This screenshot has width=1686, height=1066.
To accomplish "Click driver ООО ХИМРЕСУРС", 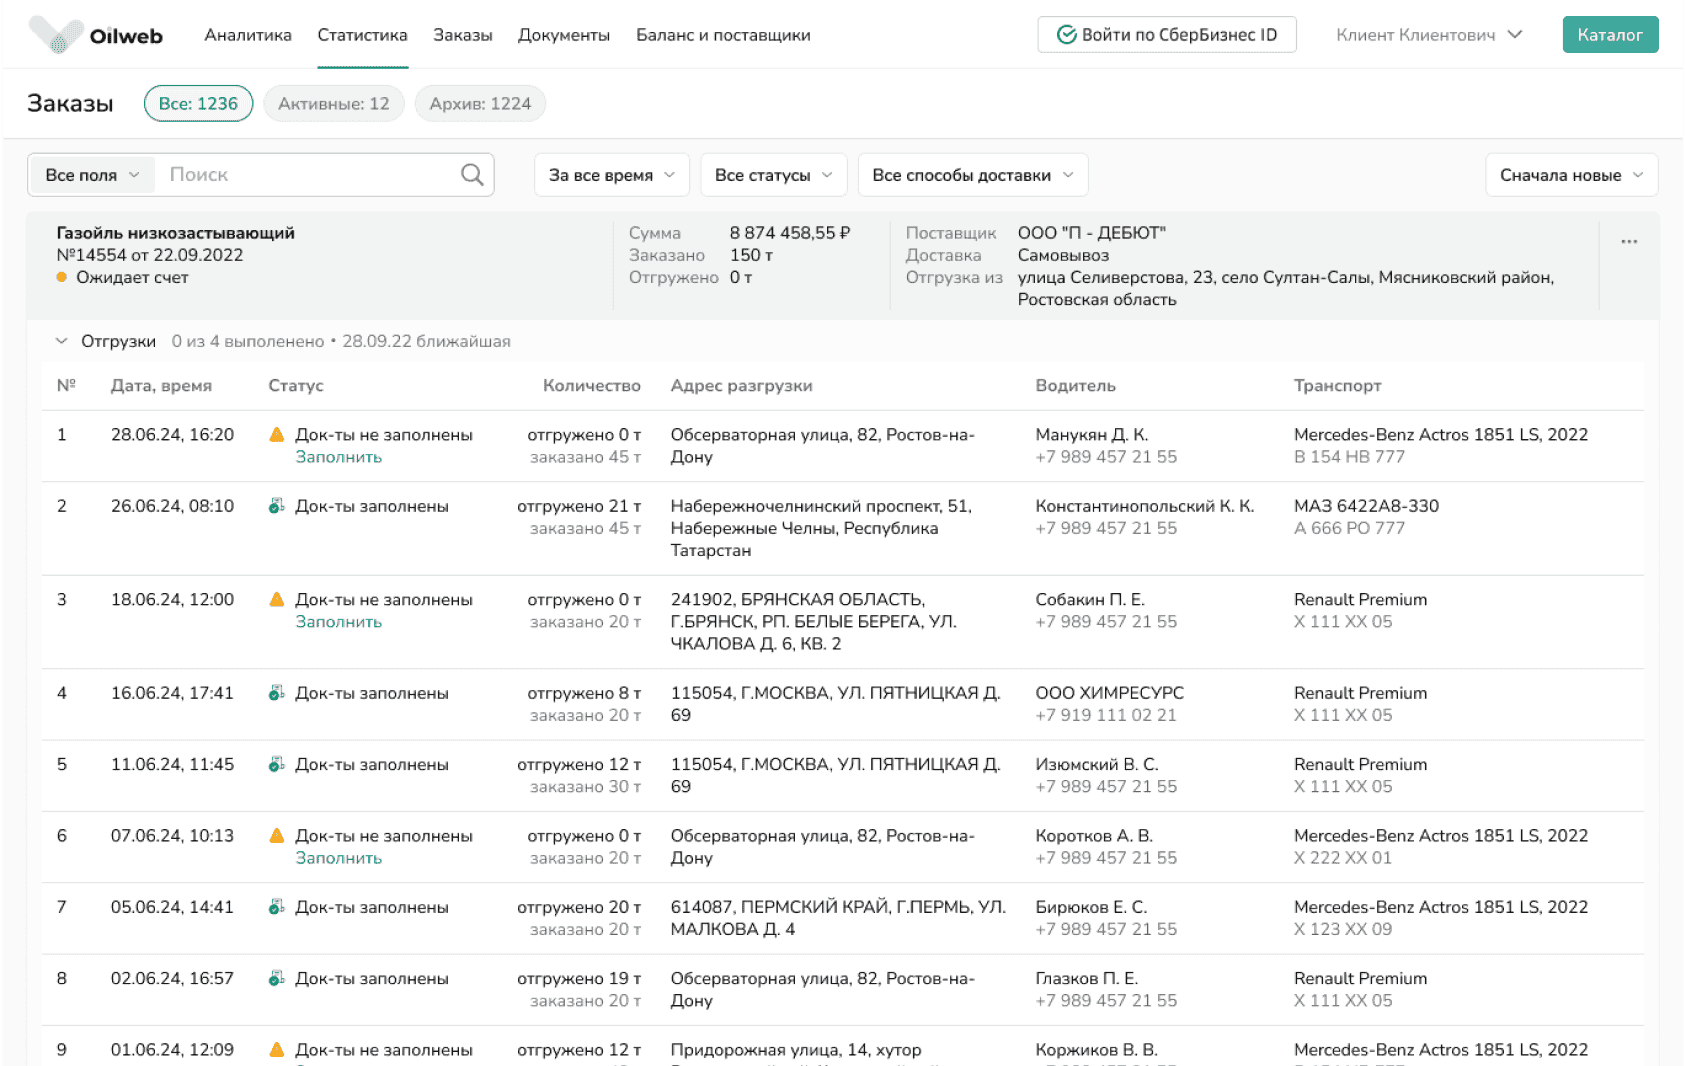I will pyautogui.click(x=1110, y=693).
